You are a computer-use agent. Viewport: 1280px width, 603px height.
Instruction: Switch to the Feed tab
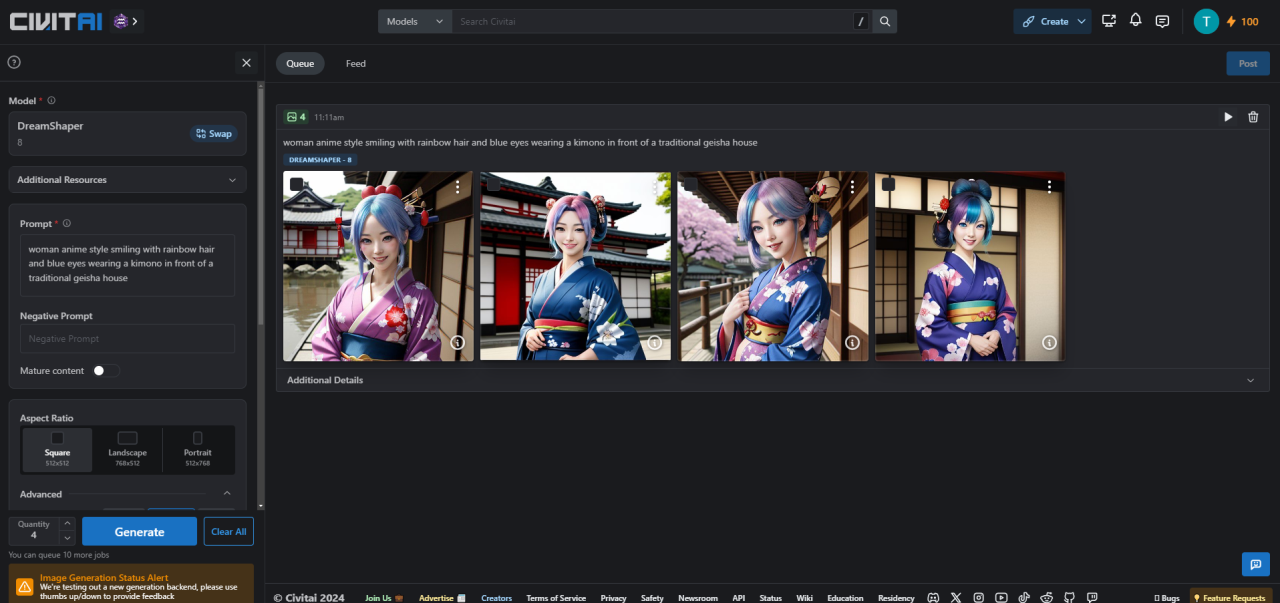tap(356, 63)
